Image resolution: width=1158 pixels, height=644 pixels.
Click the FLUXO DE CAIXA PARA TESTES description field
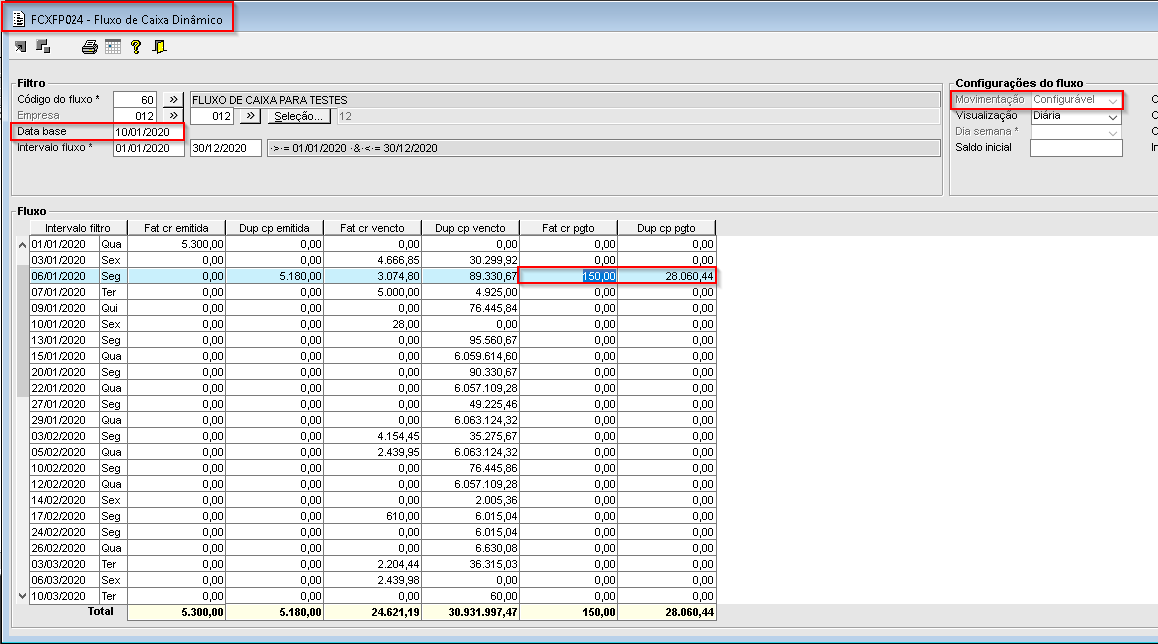pos(565,100)
